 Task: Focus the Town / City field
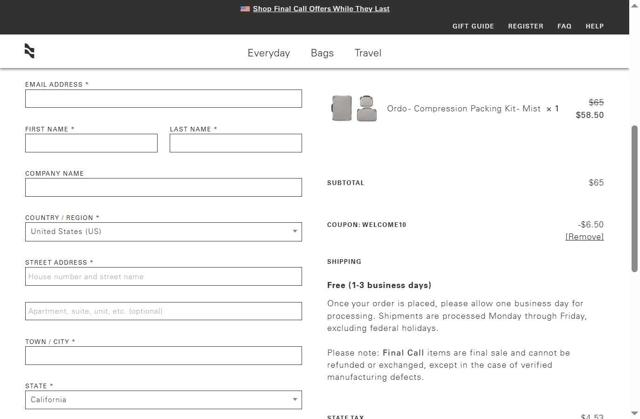pos(163,355)
